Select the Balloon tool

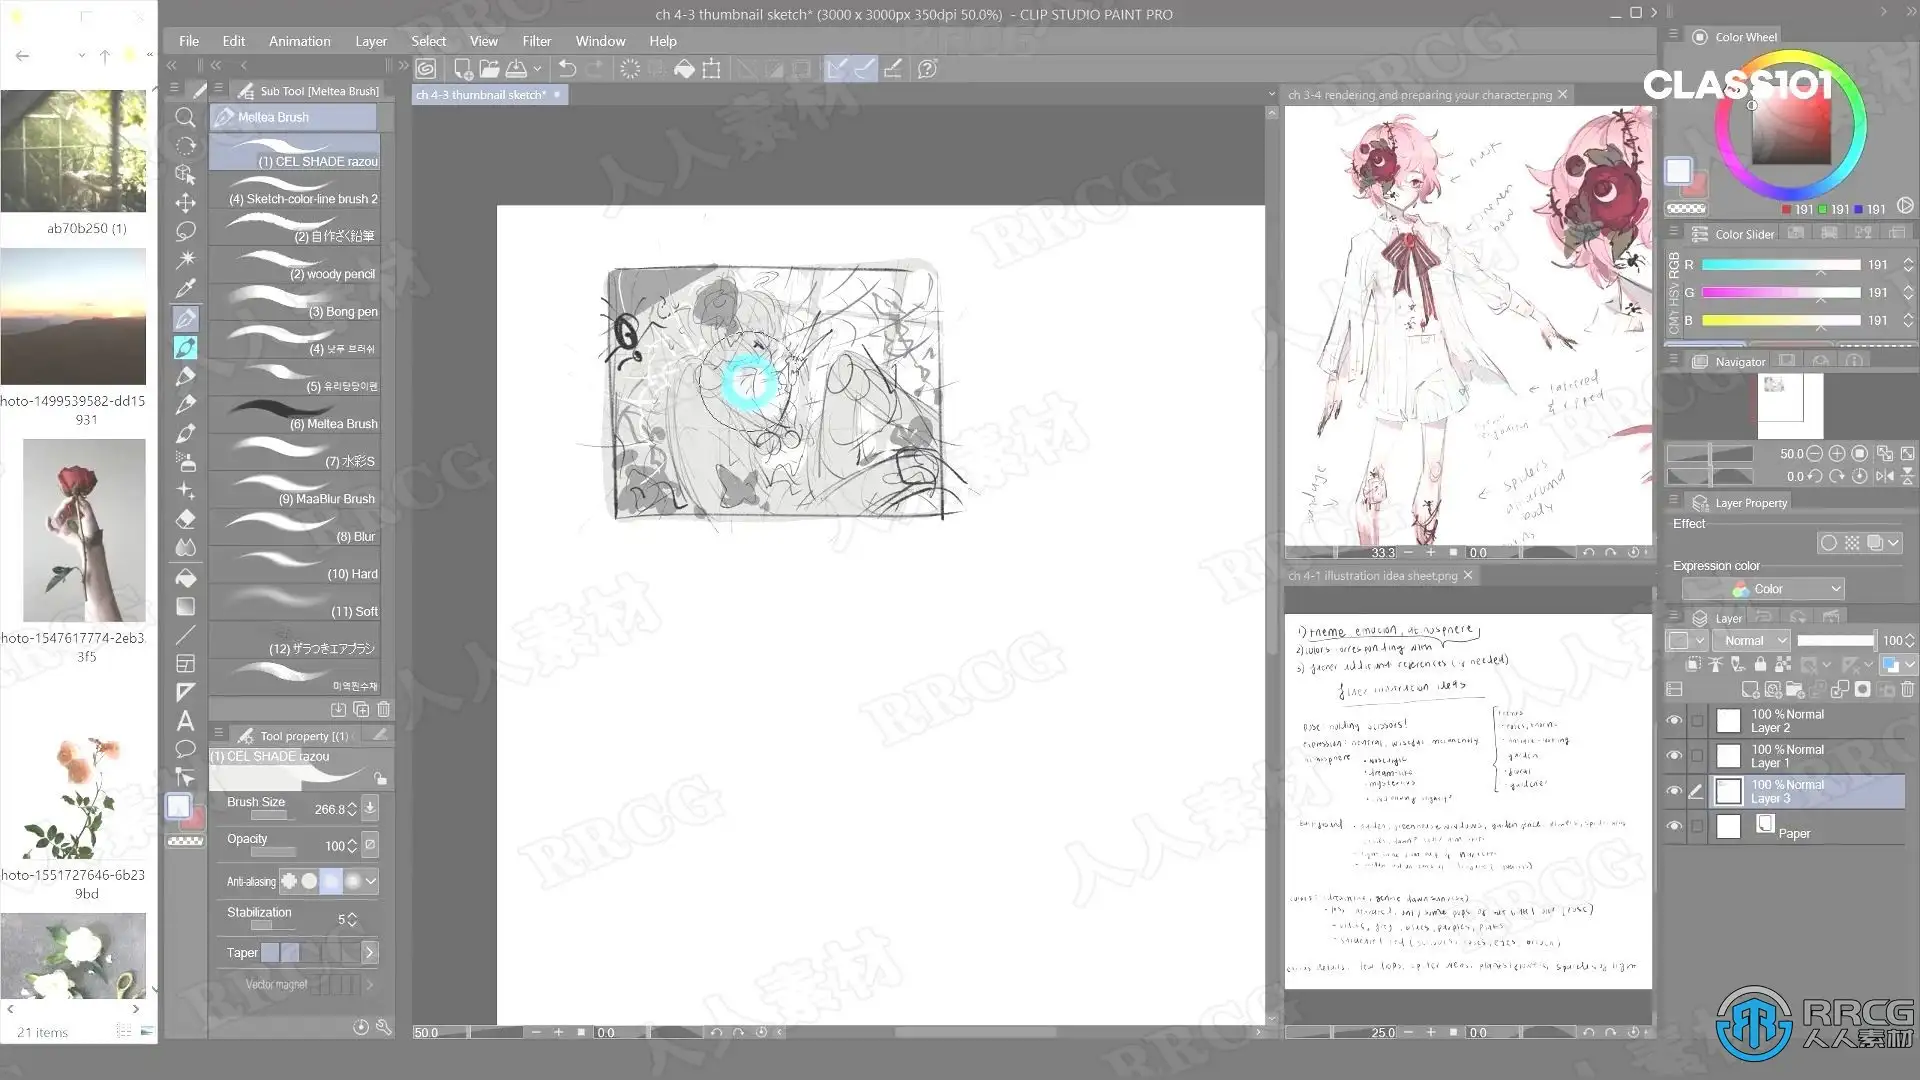point(185,749)
